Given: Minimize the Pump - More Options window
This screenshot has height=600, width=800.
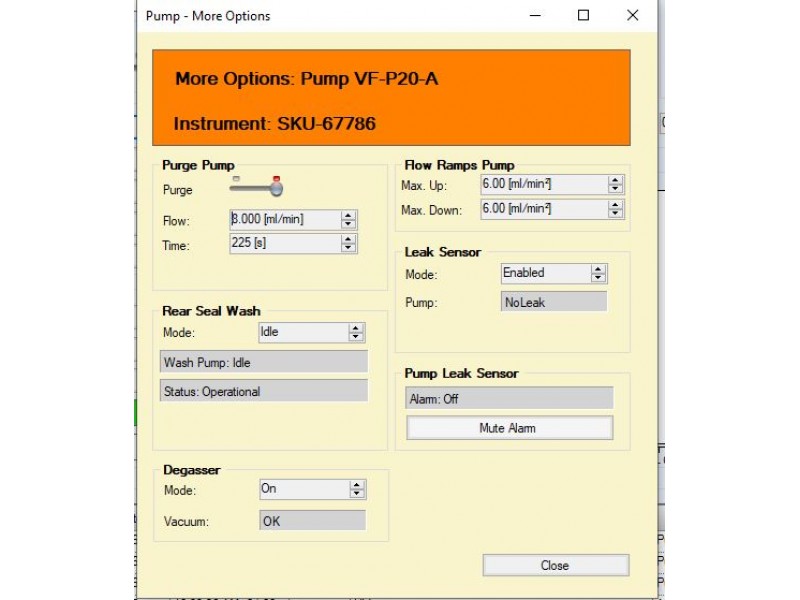Looking at the screenshot, I should (x=535, y=15).
